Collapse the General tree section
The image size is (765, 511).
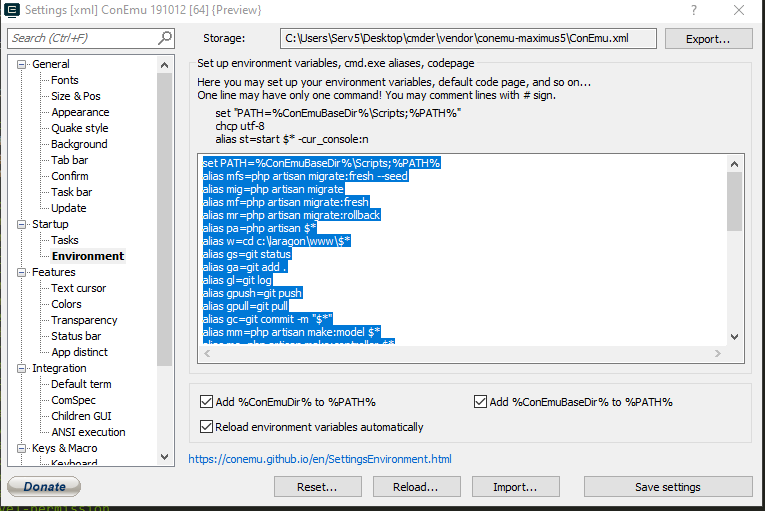22,64
